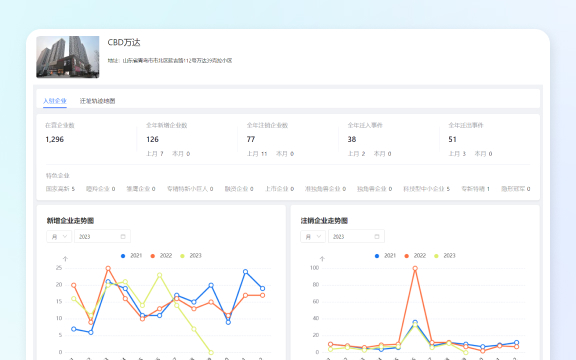Image resolution: width=576 pixels, height=360 pixels.
Task: Click the 注销企业走势图 chart title
Action: tap(324, 221)
